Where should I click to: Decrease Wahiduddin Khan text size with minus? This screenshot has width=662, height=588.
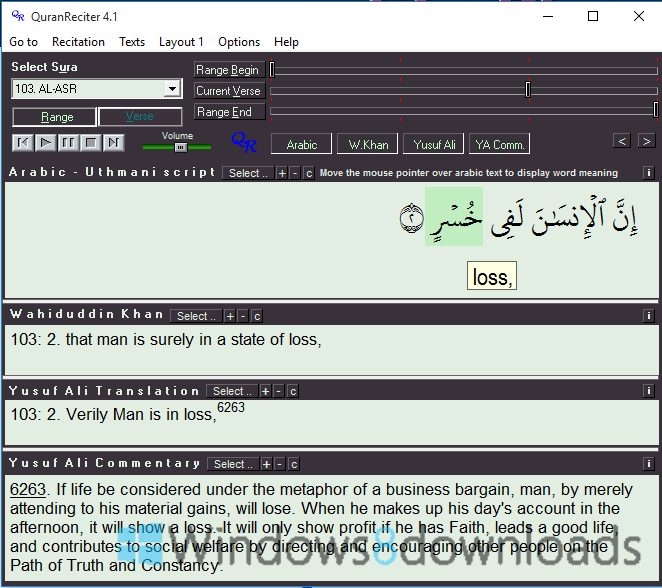243,316
